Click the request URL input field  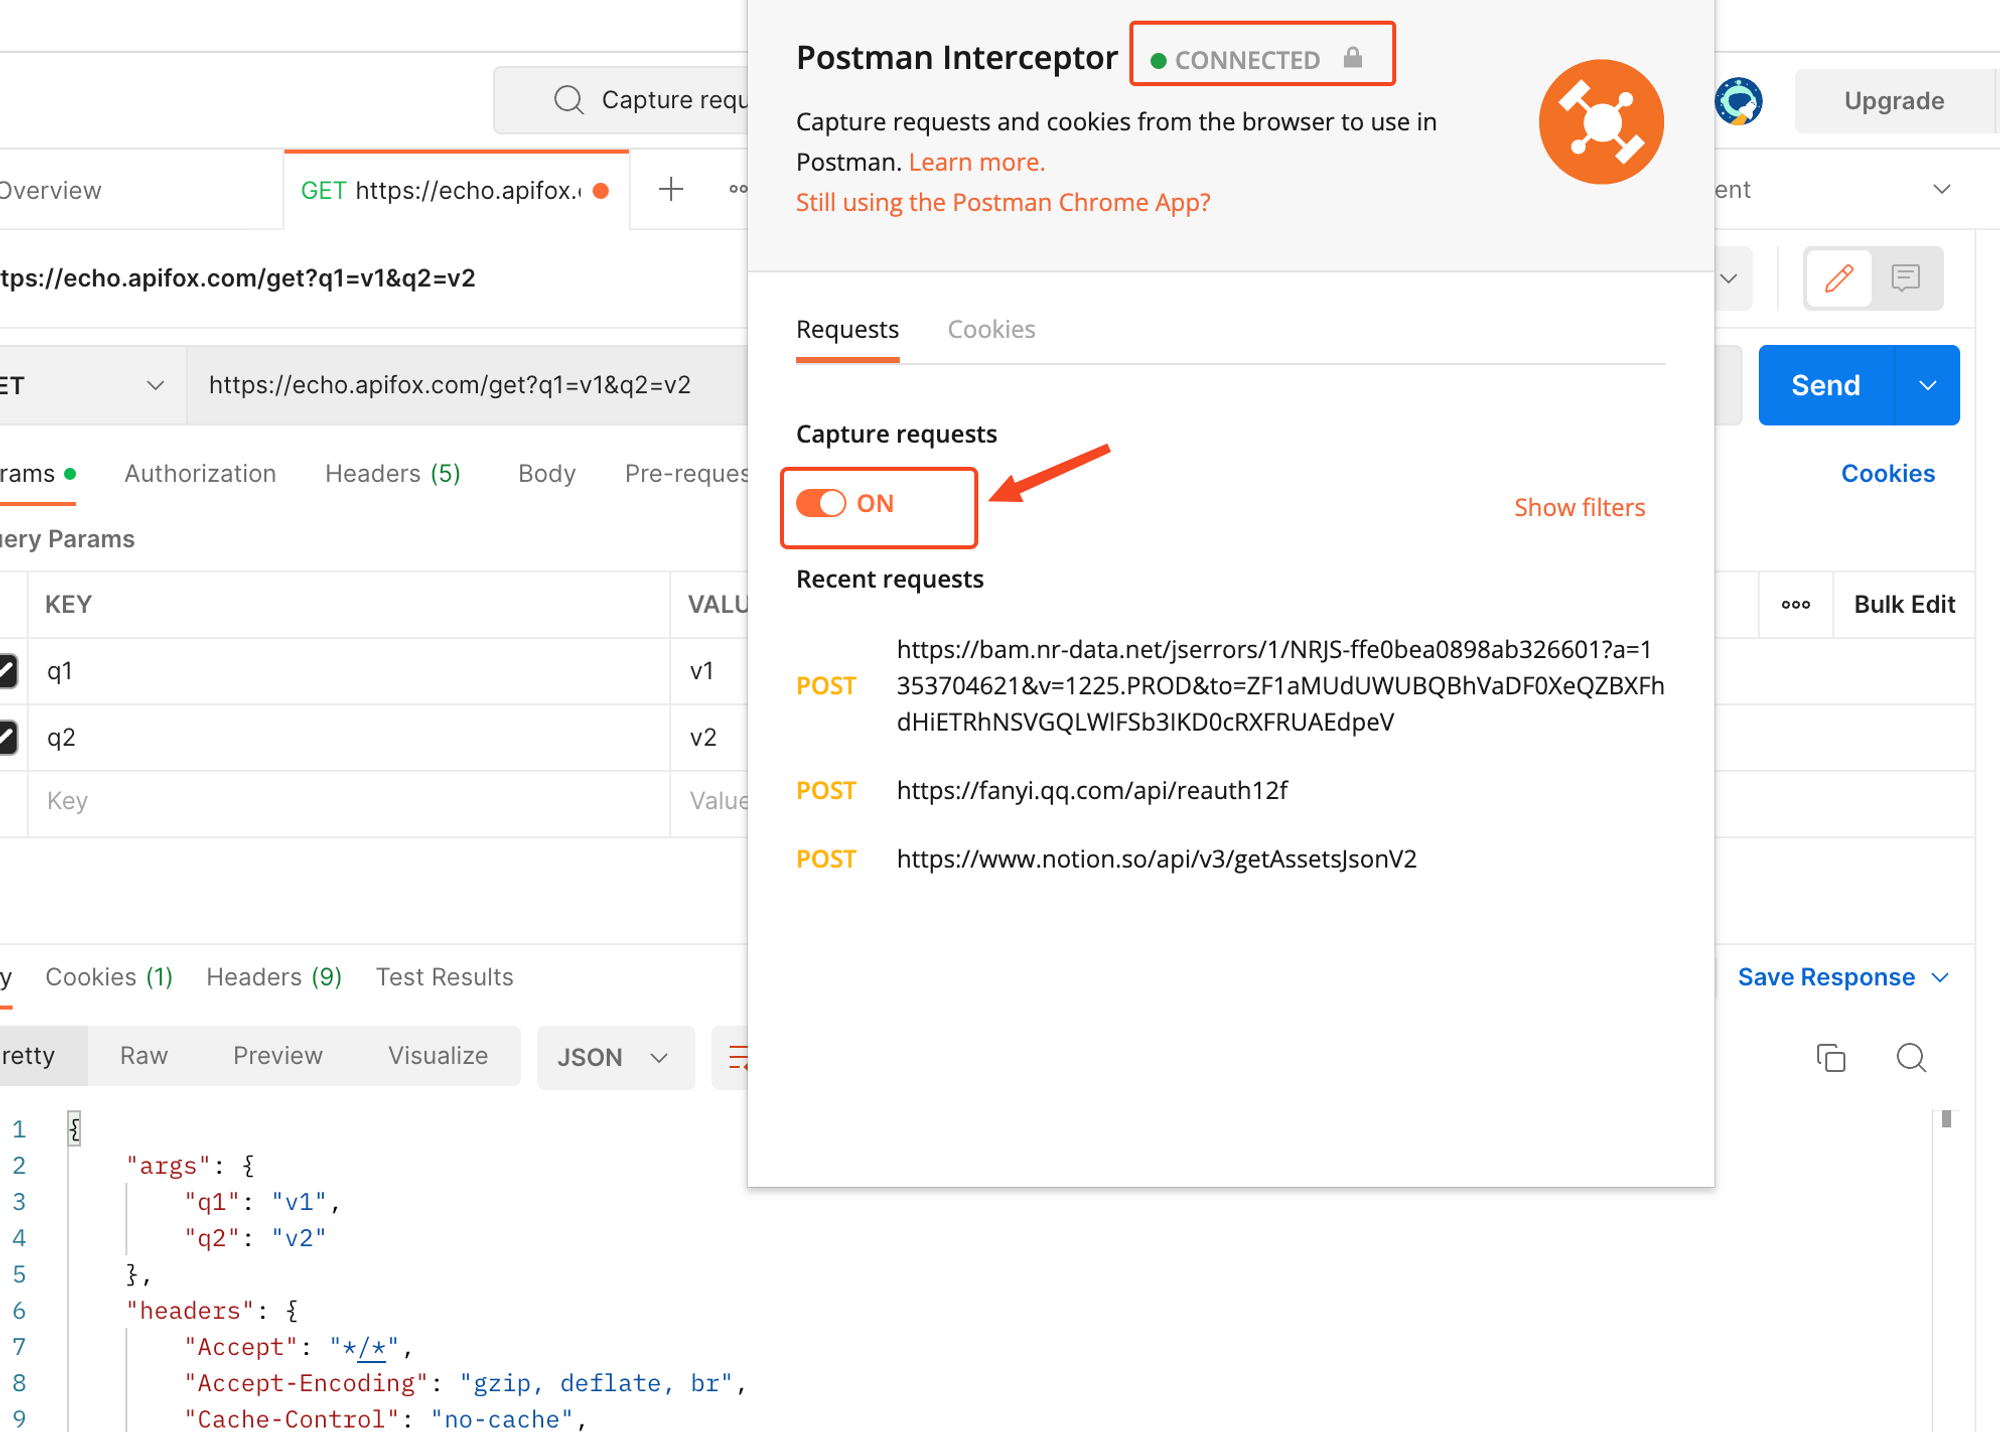tap(450, 385)
